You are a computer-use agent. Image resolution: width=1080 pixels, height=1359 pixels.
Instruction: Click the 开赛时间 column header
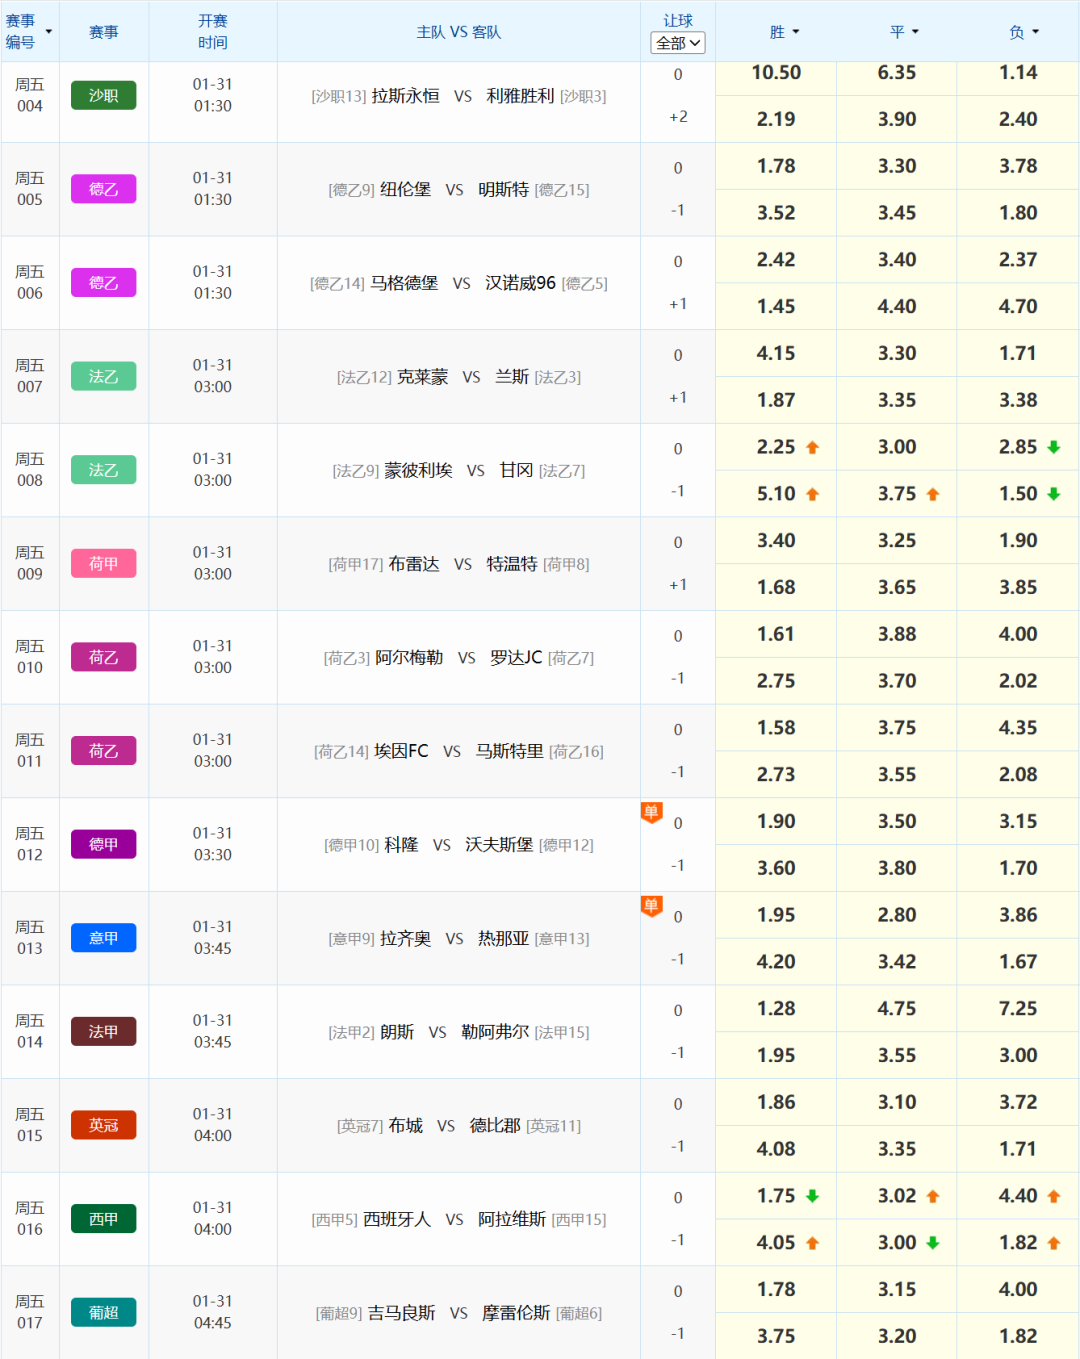point(213,31)
